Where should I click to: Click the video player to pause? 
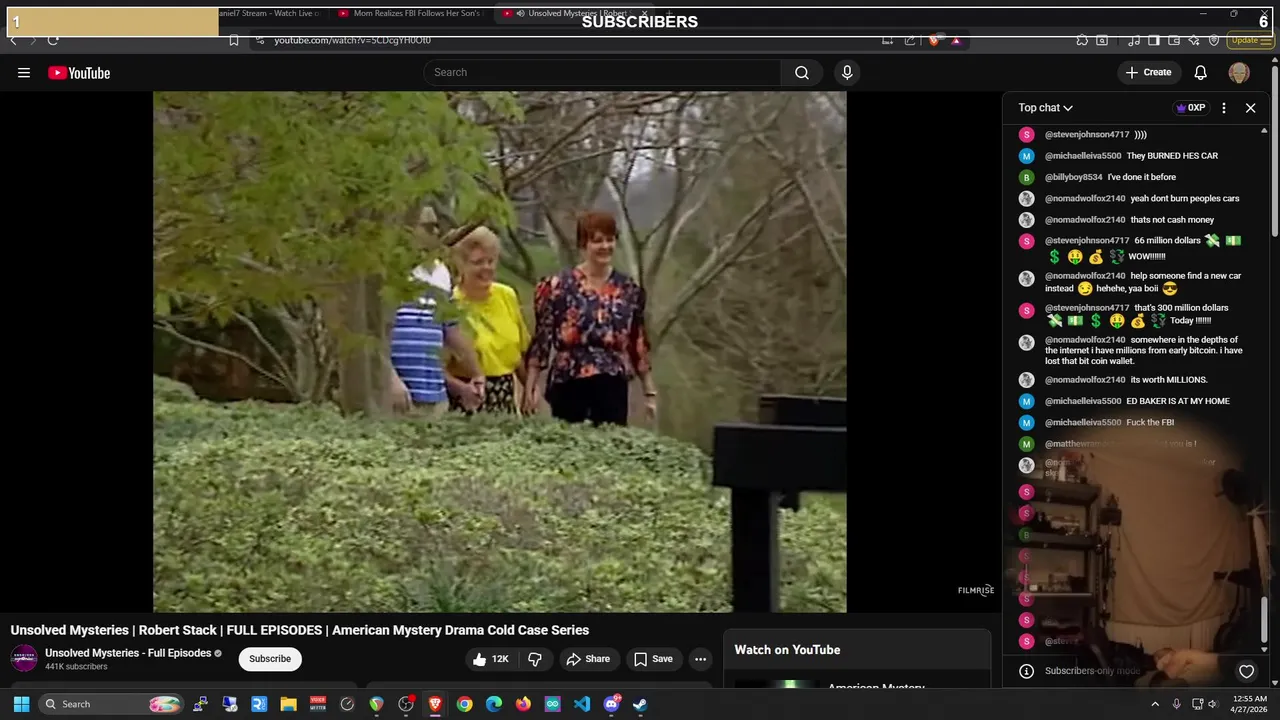(499, 352)
